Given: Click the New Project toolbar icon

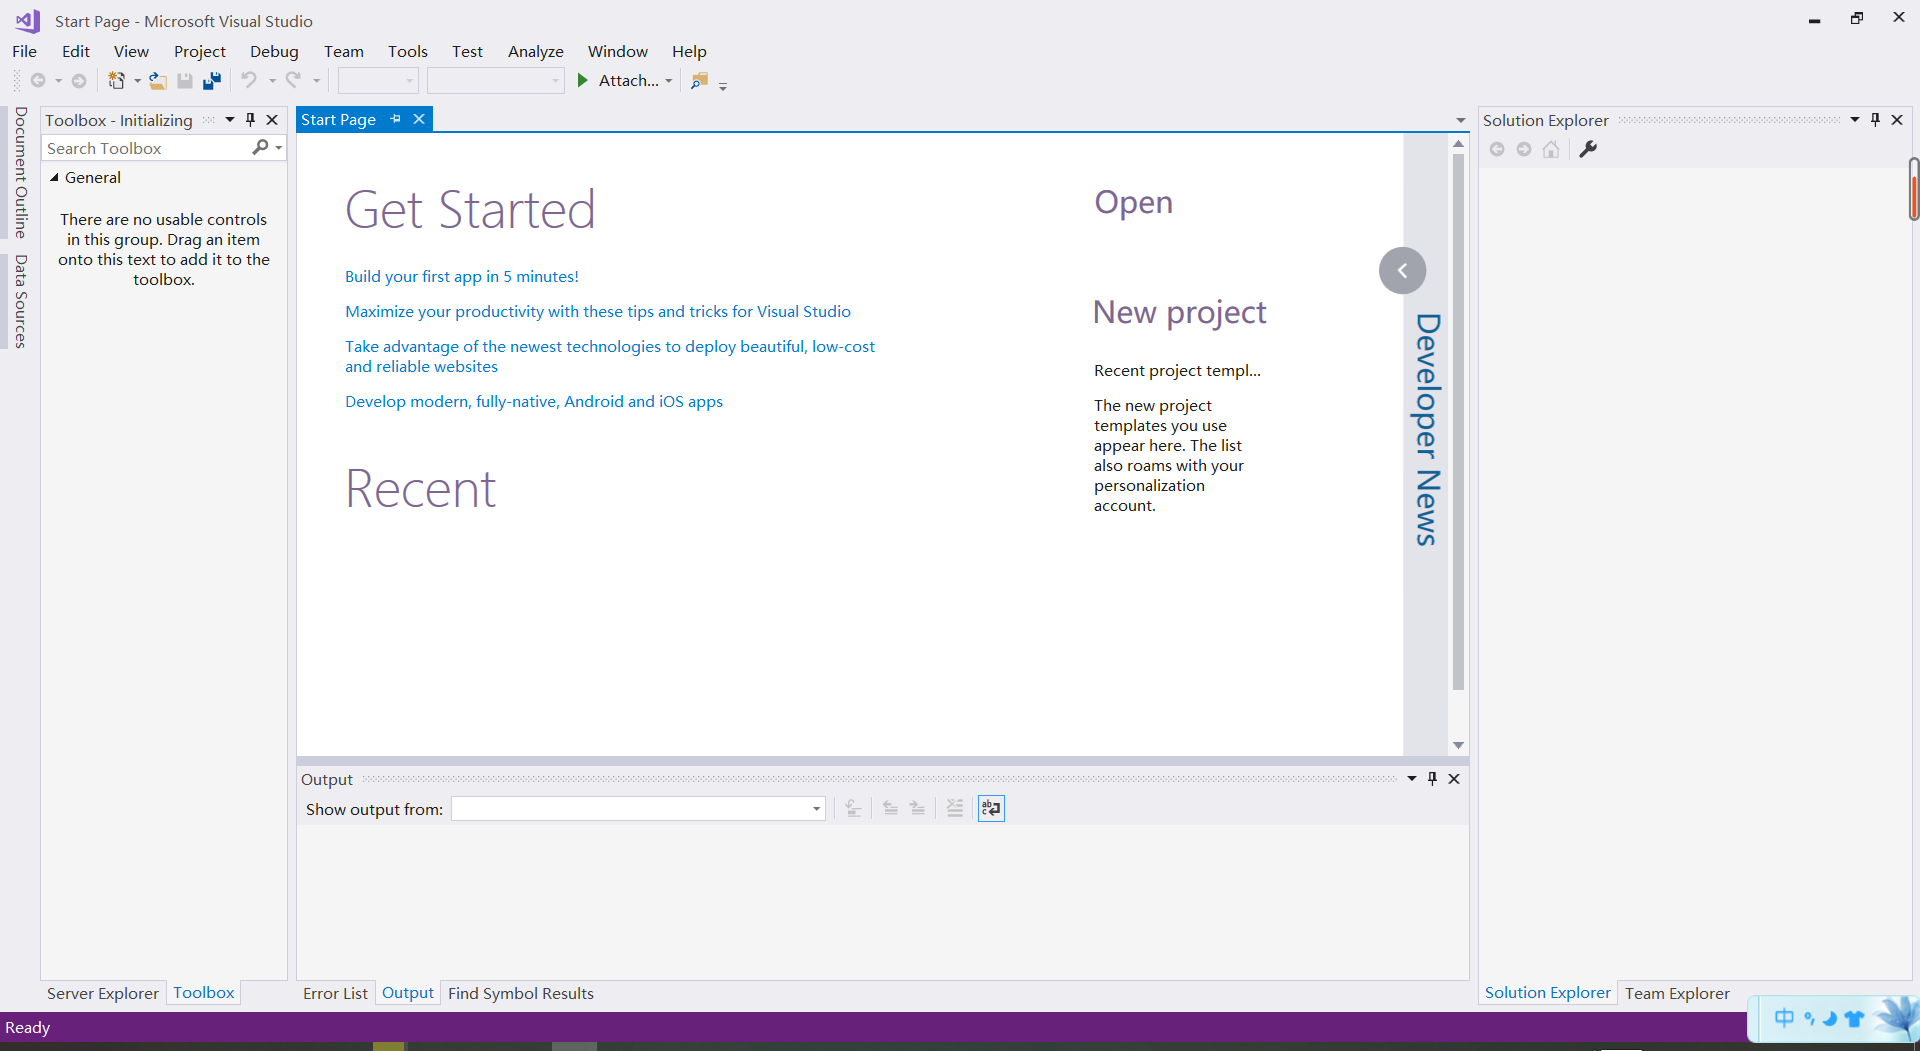Looking at the screenshot, I should 117,81.
